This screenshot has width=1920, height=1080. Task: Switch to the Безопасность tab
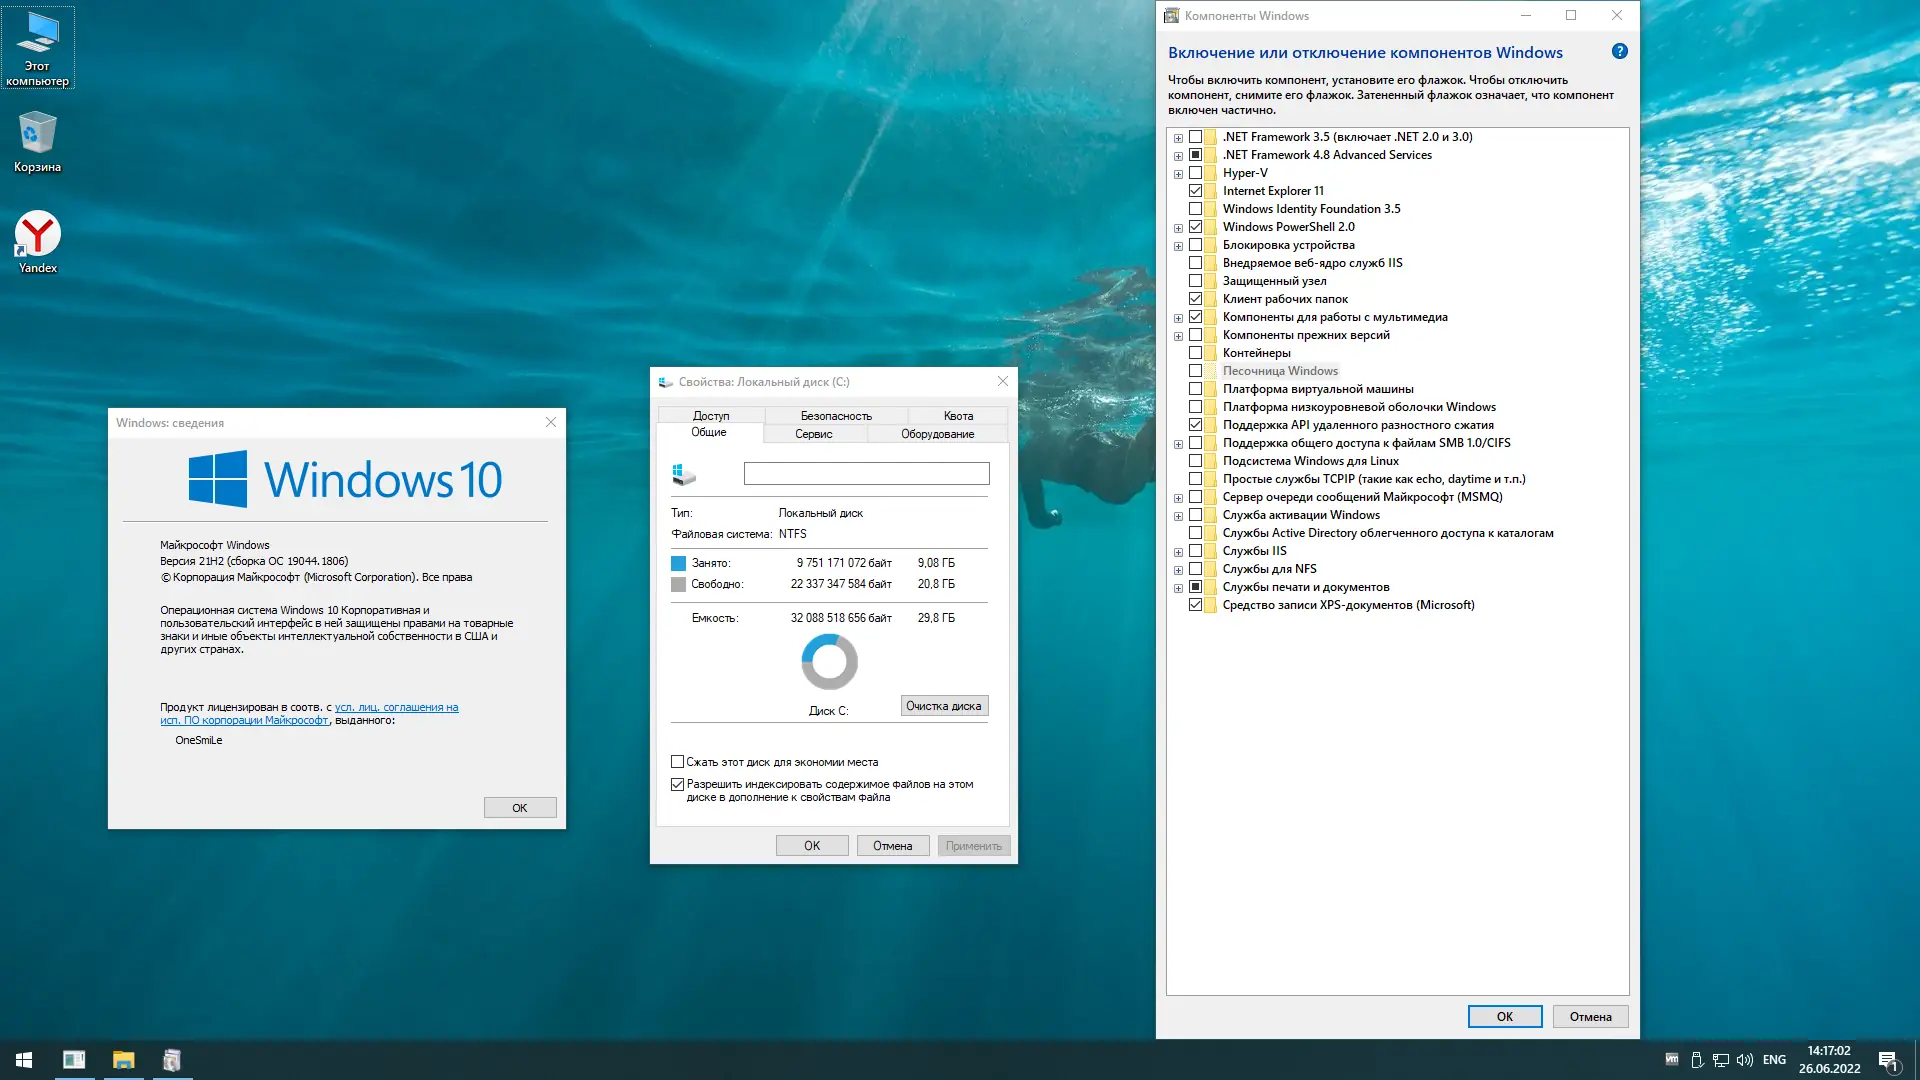(x=835, y=416)
